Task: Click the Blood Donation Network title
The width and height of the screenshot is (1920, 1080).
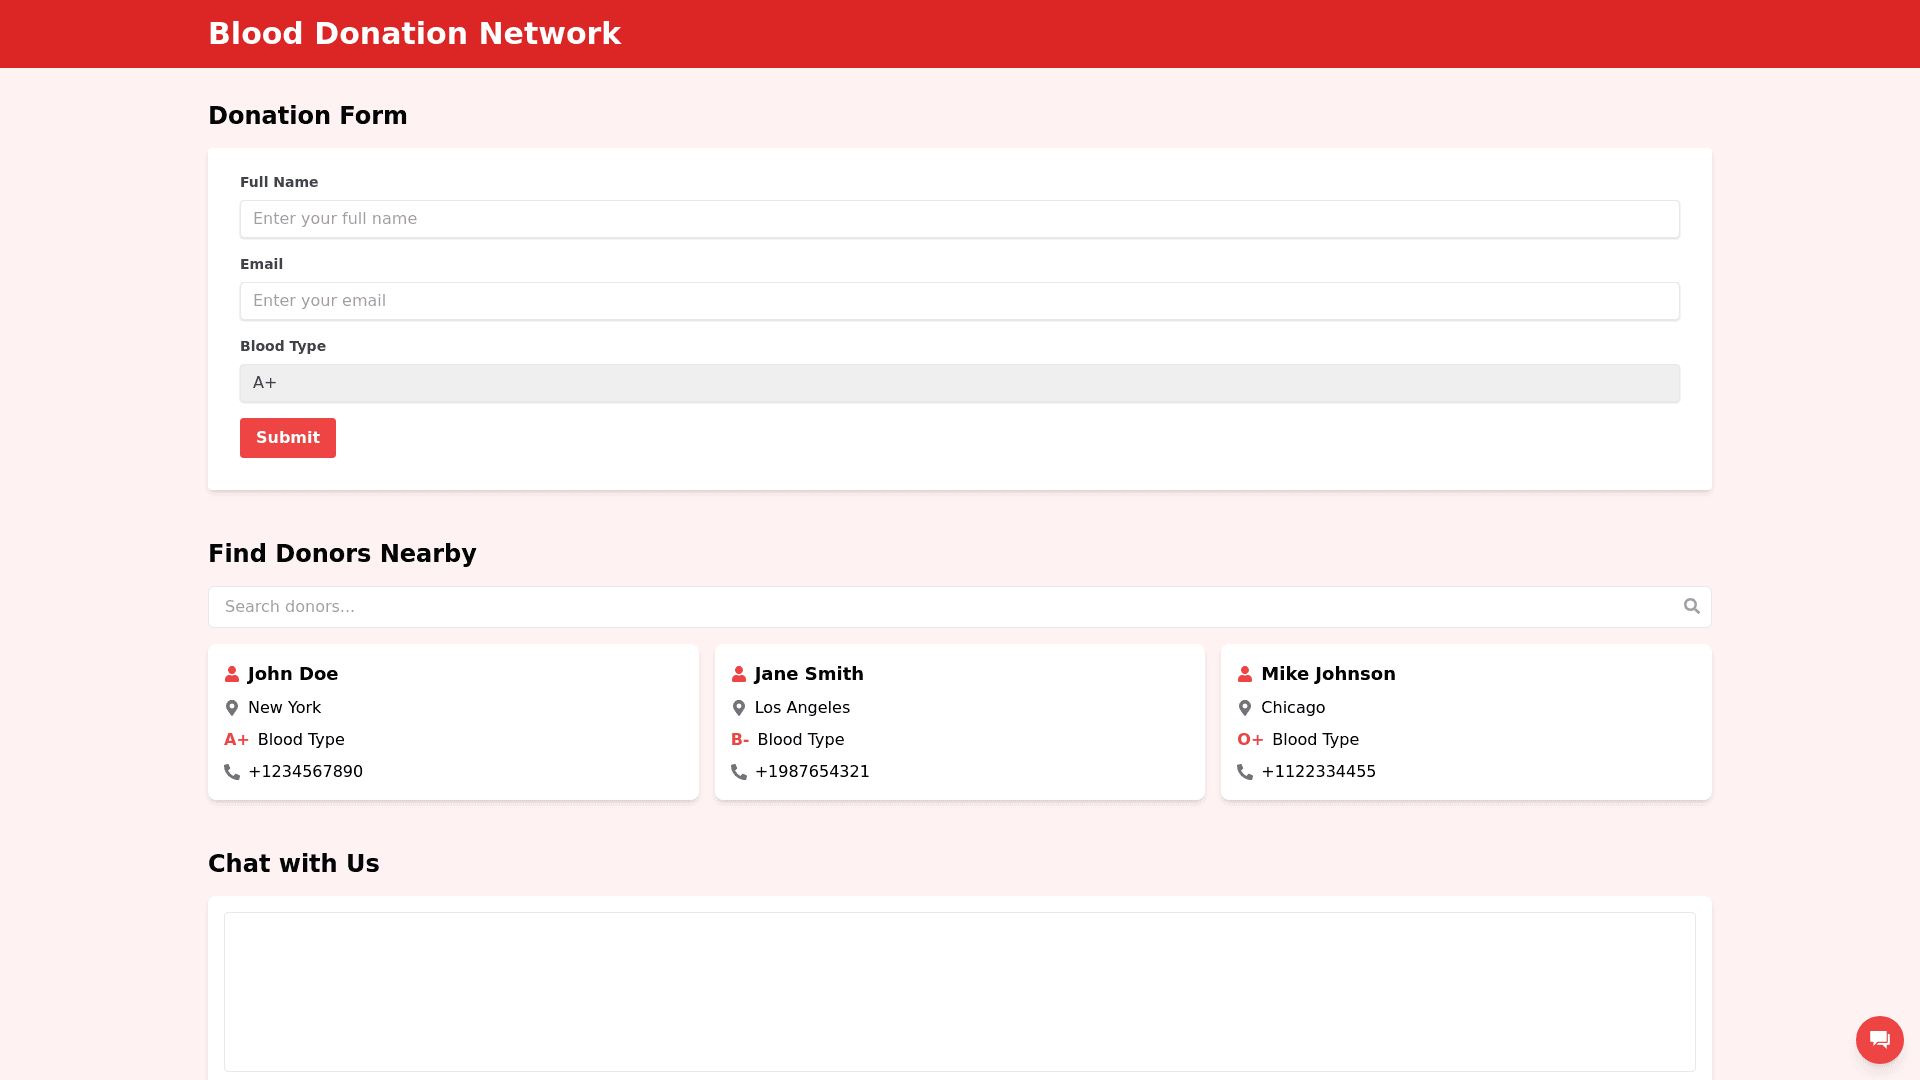Action: [x=414, y=34]
